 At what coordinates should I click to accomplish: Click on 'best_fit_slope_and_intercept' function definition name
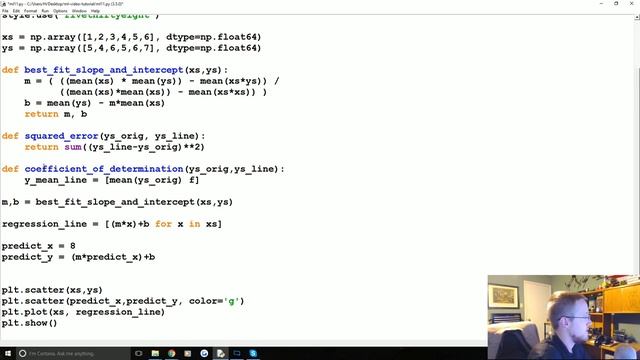coord(104,70)
